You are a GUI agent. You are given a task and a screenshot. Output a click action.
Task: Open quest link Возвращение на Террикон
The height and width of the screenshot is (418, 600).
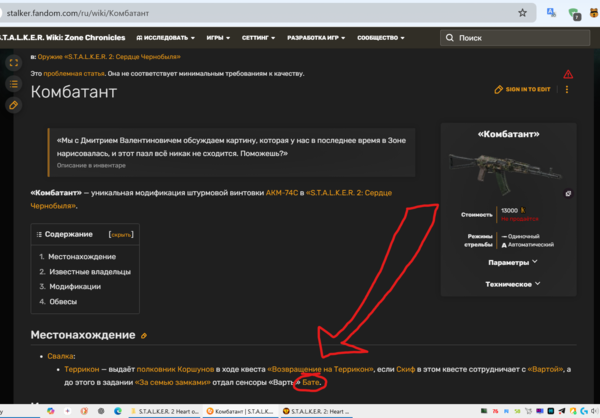pyautogui.click(x=320, y=369)
